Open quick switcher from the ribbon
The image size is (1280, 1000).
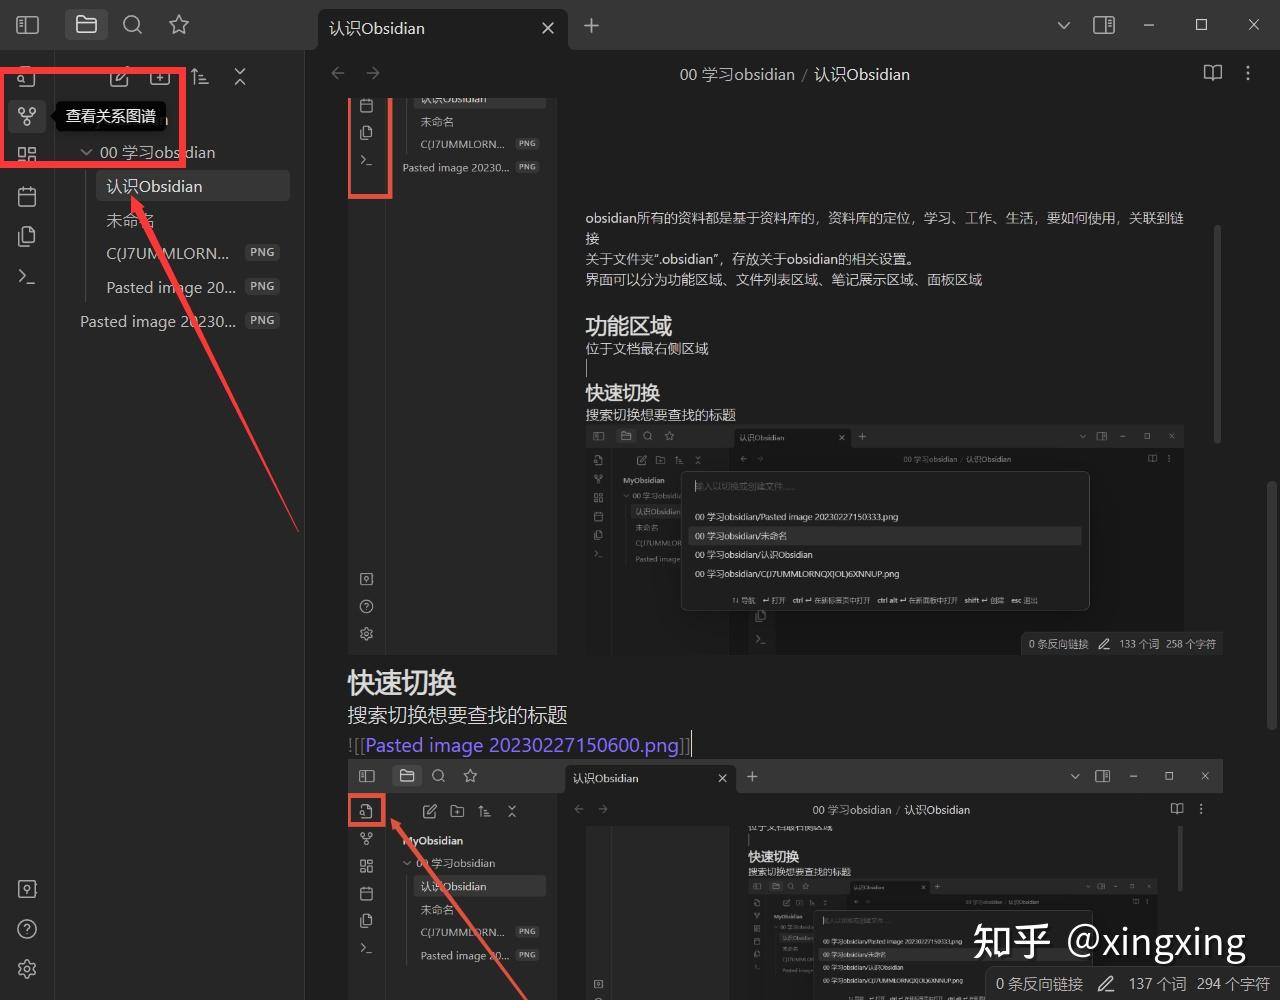pos(27,79)
